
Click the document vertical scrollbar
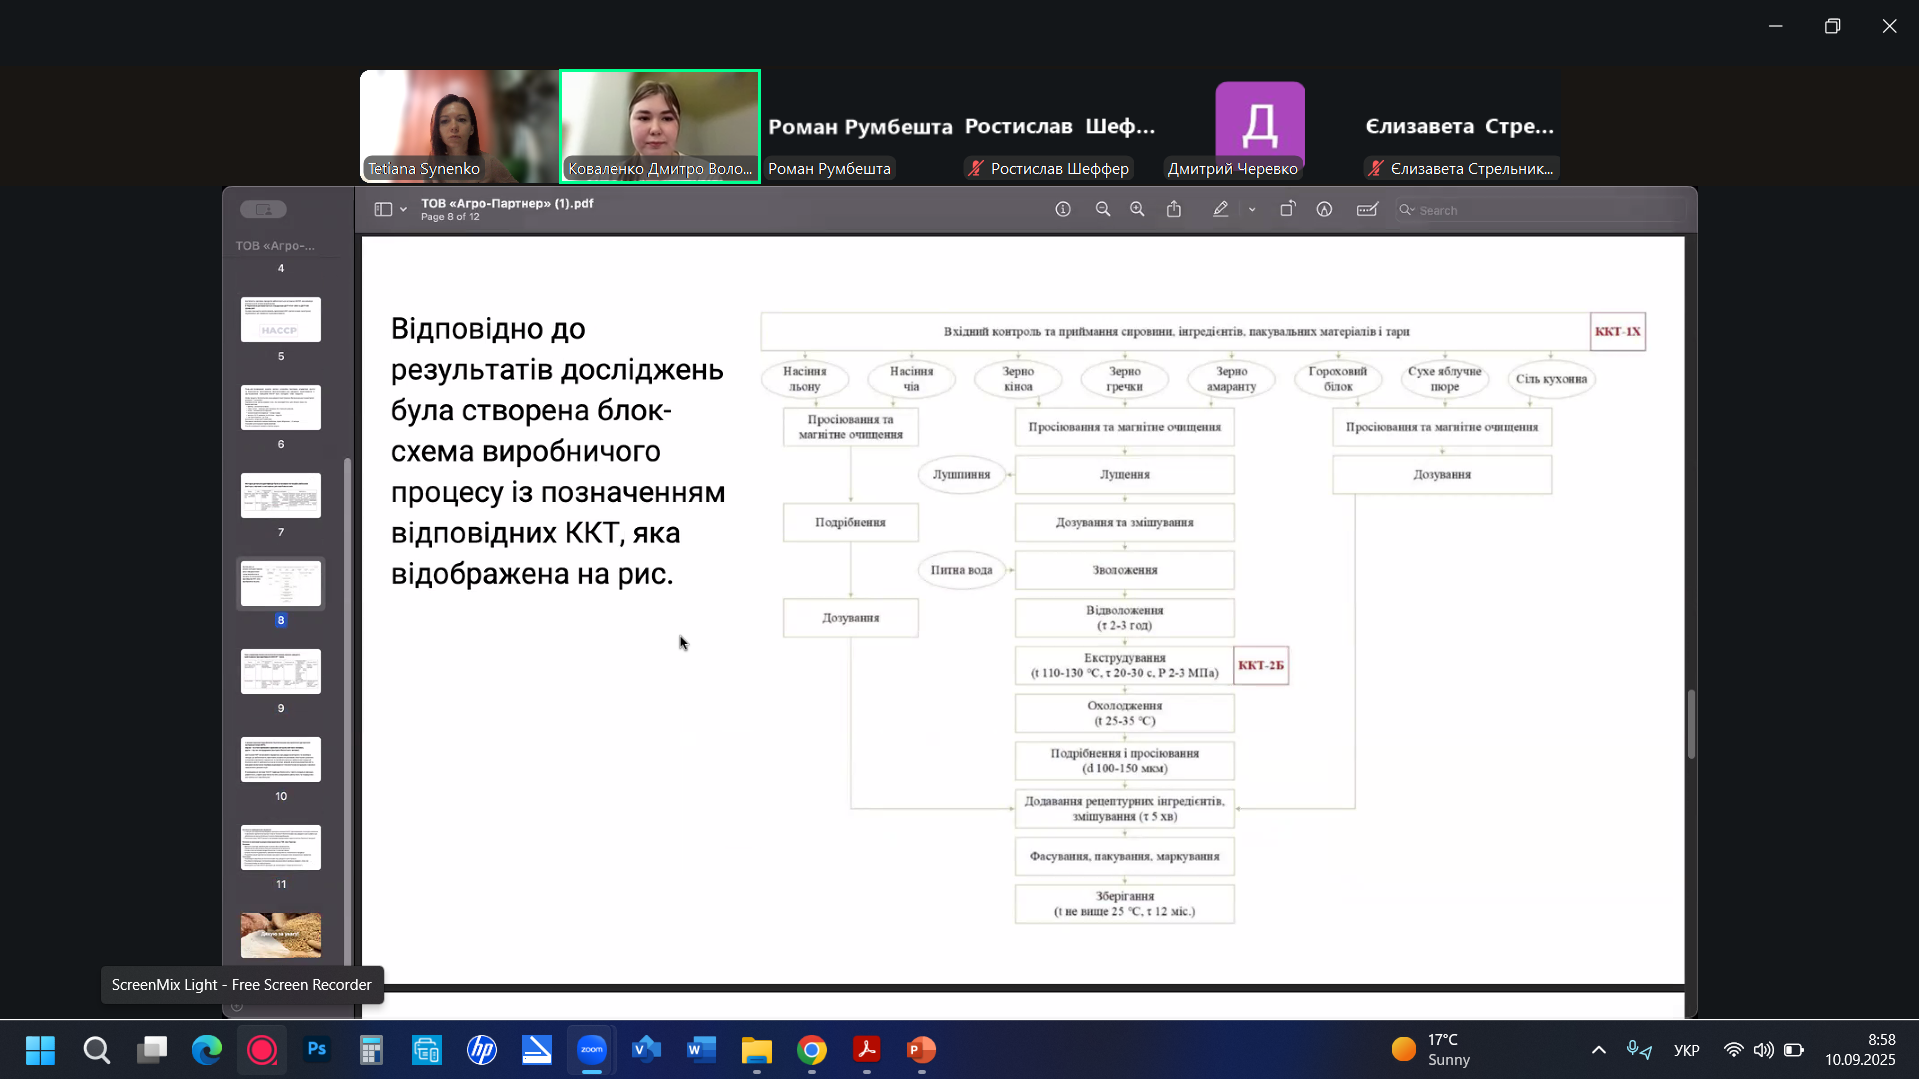point(1691,724)
